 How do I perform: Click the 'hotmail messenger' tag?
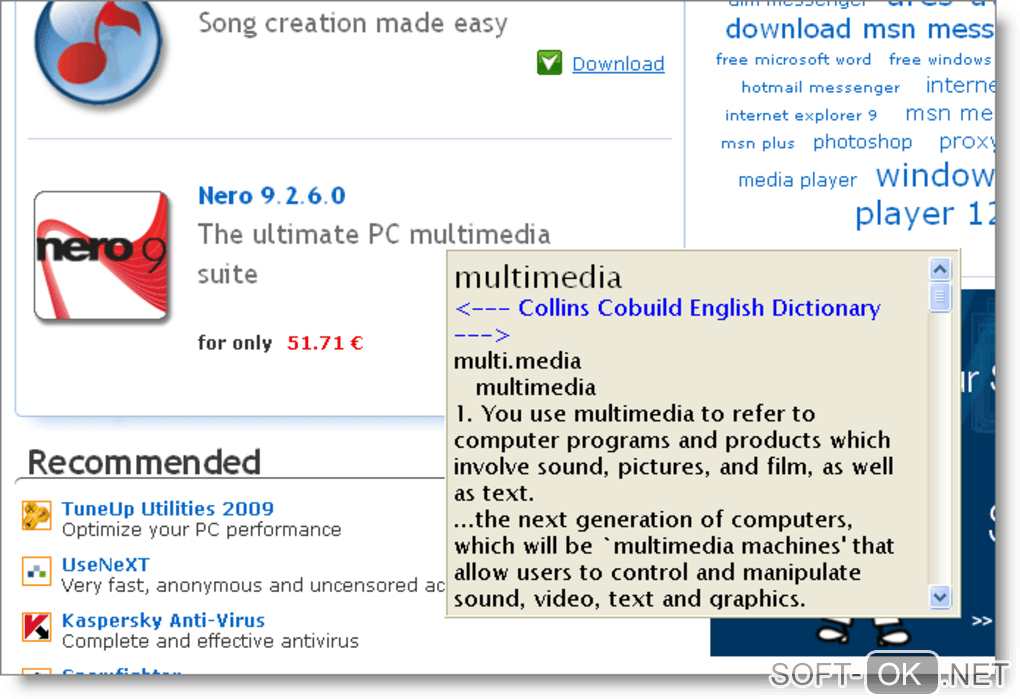tap(820, 87)
